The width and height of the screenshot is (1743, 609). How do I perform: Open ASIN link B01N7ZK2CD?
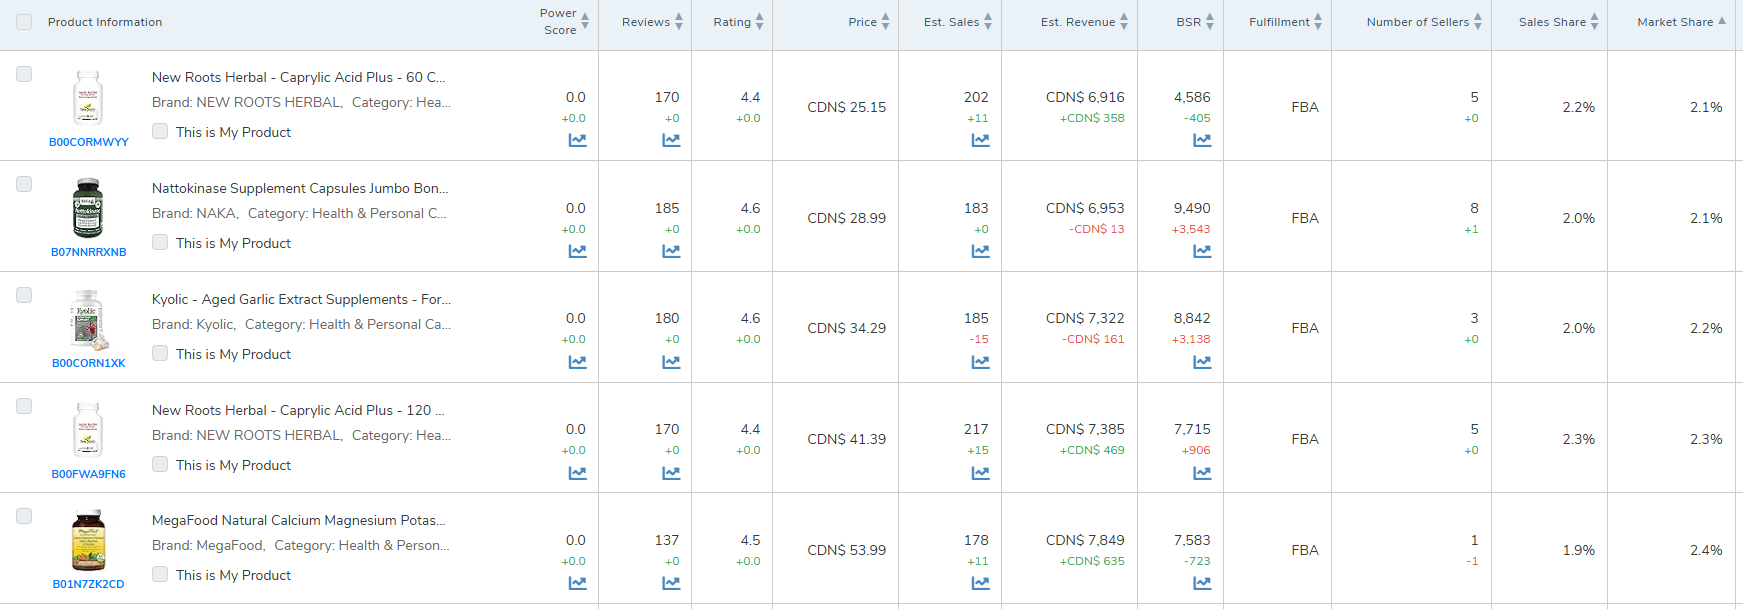pyautogui.click(x=89, y=584)
